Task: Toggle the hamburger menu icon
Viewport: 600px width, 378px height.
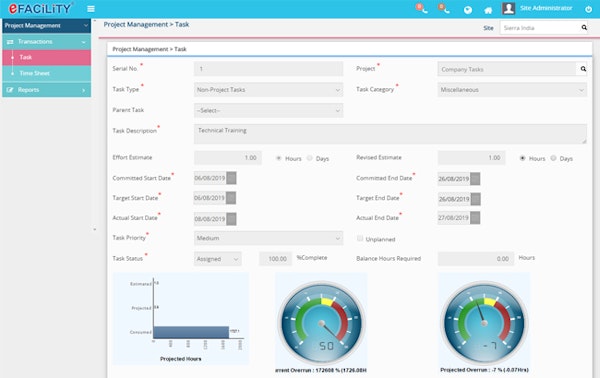Action: [91, 9]
